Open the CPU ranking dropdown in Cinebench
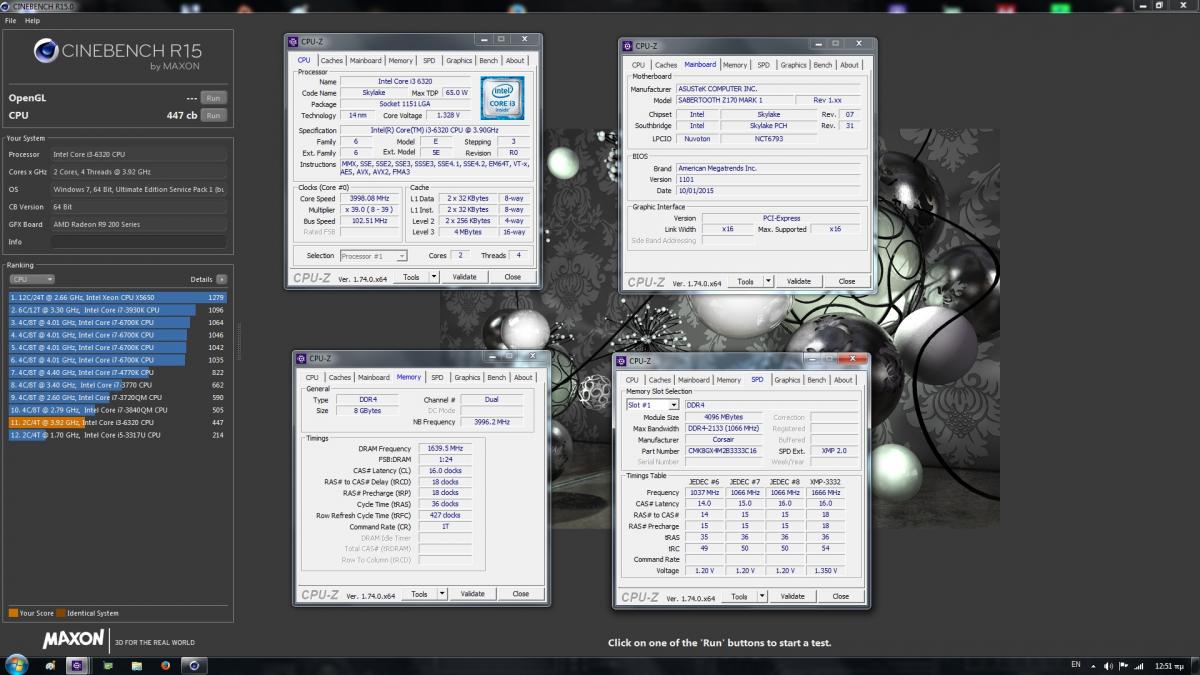The image size is (1200, 675). point(31,280)
